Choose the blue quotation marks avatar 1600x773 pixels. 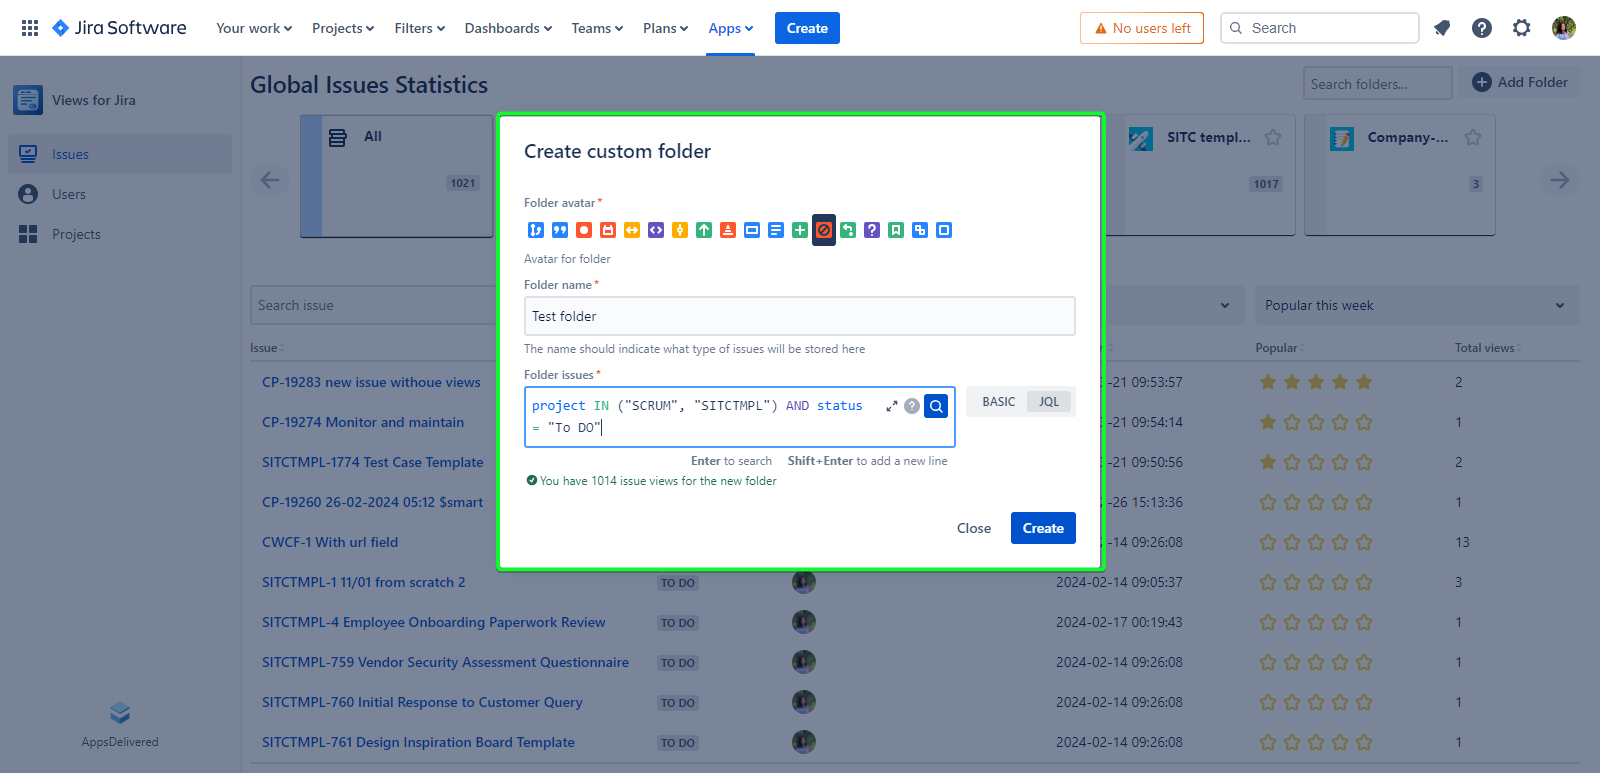pos(560,230)
